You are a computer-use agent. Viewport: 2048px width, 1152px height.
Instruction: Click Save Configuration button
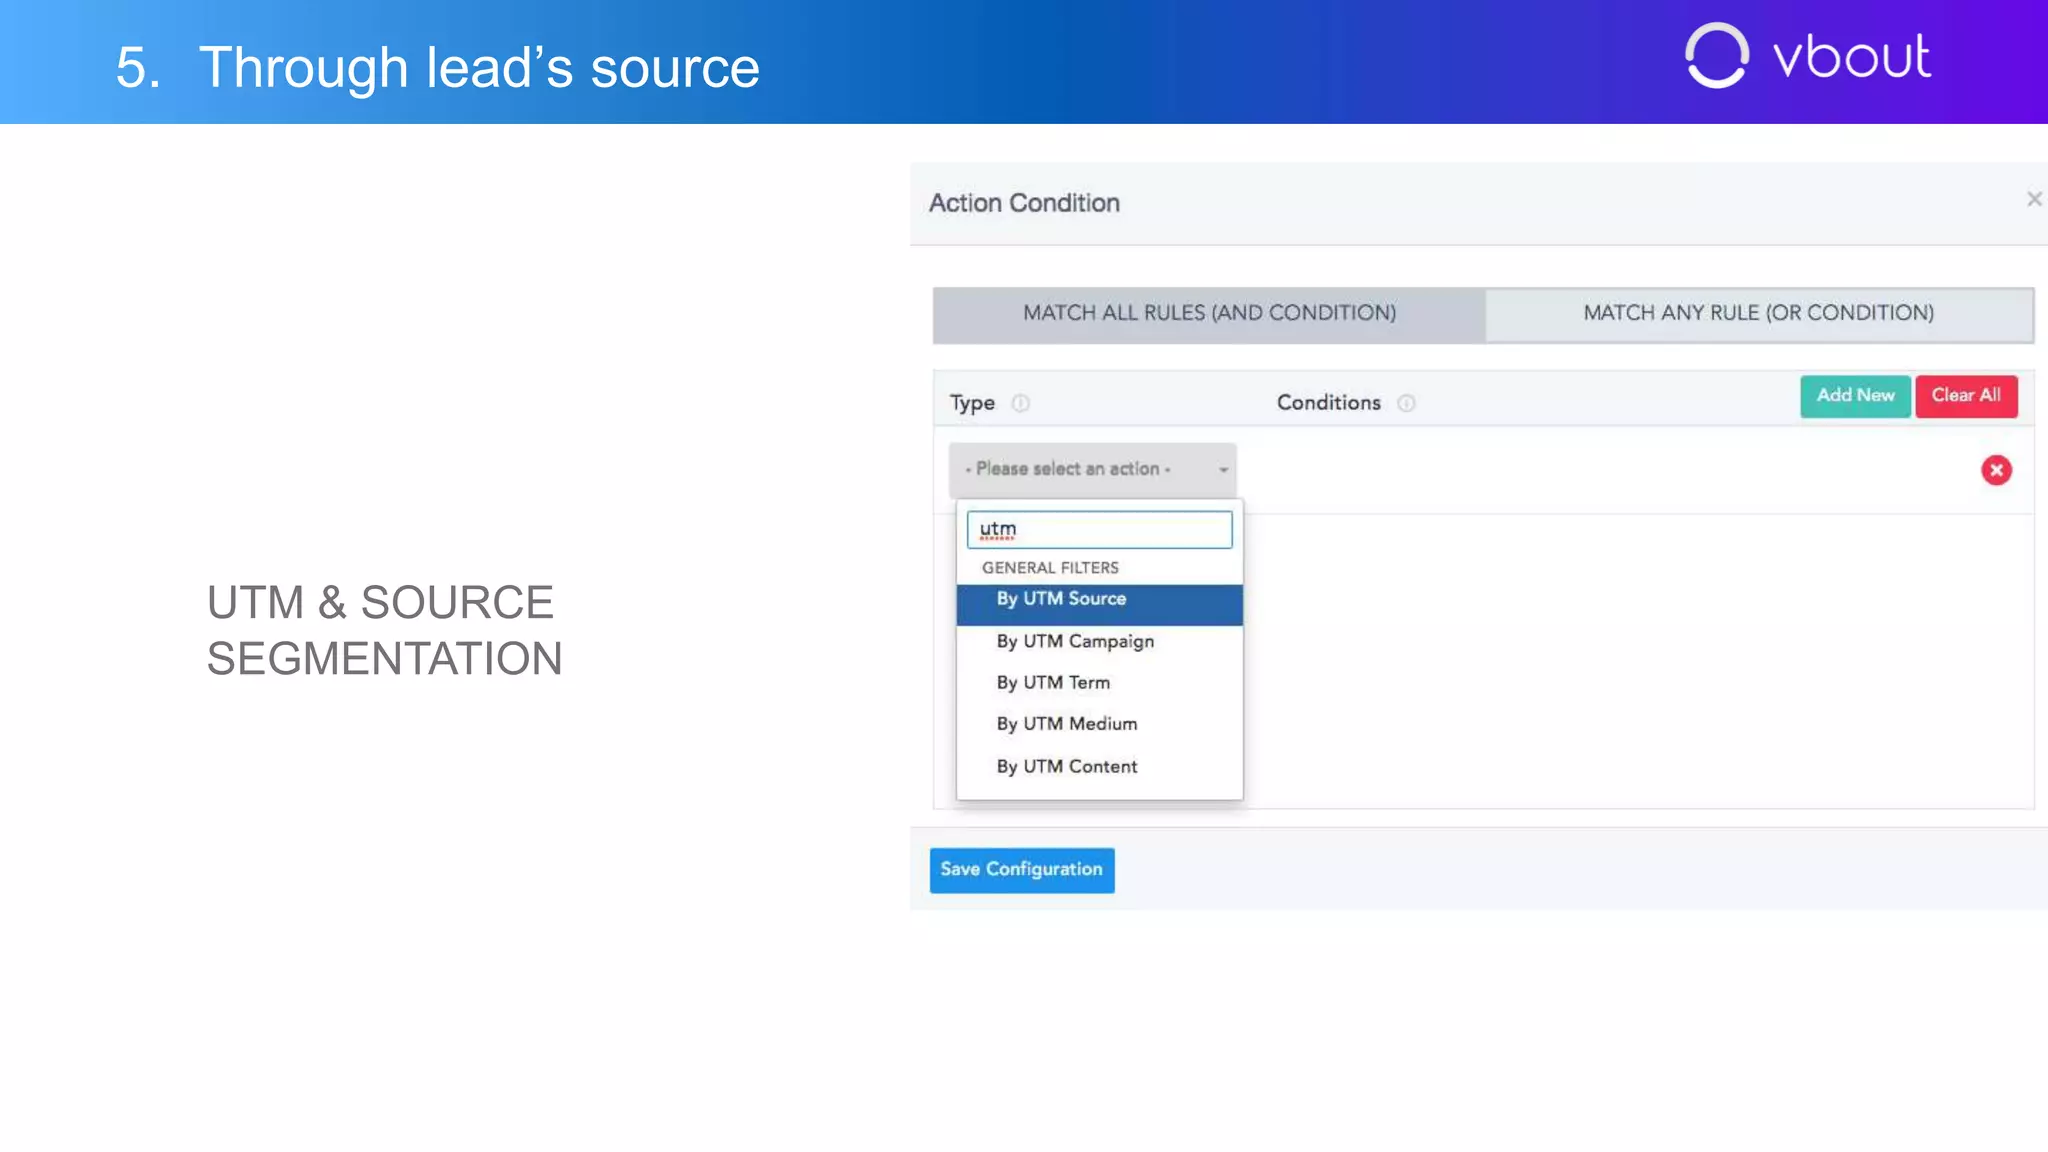pyautogui.click(x=1021, y=870)
